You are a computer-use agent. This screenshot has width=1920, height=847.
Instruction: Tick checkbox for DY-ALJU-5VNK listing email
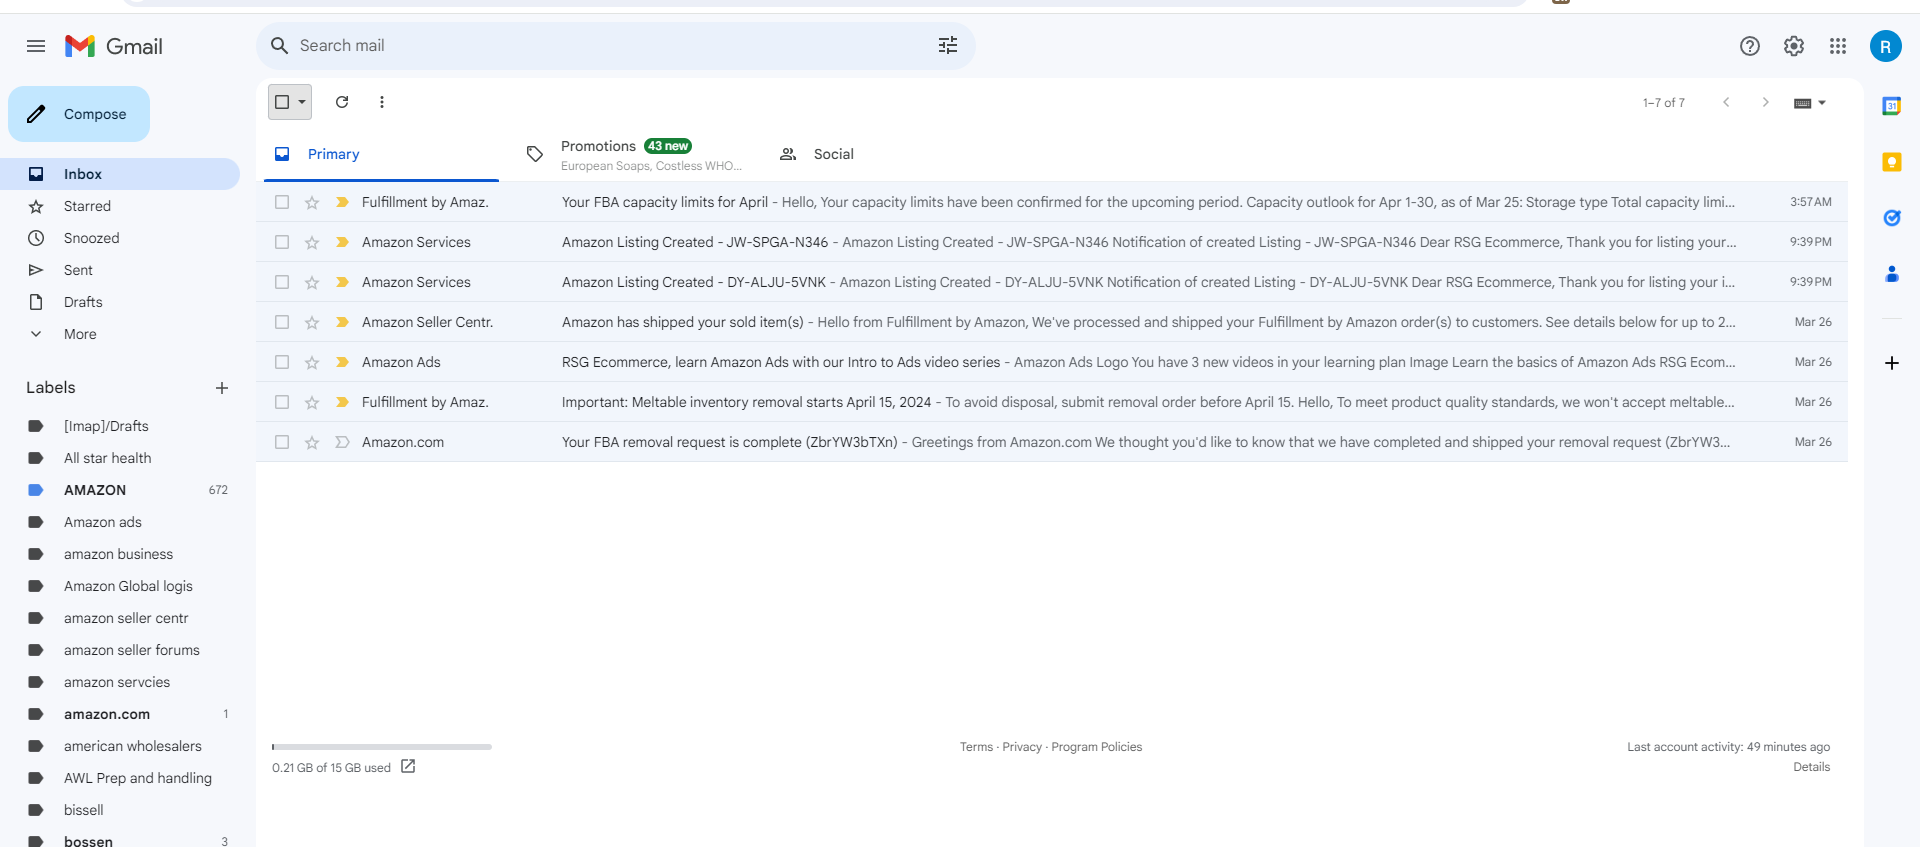tap(282, 282)
